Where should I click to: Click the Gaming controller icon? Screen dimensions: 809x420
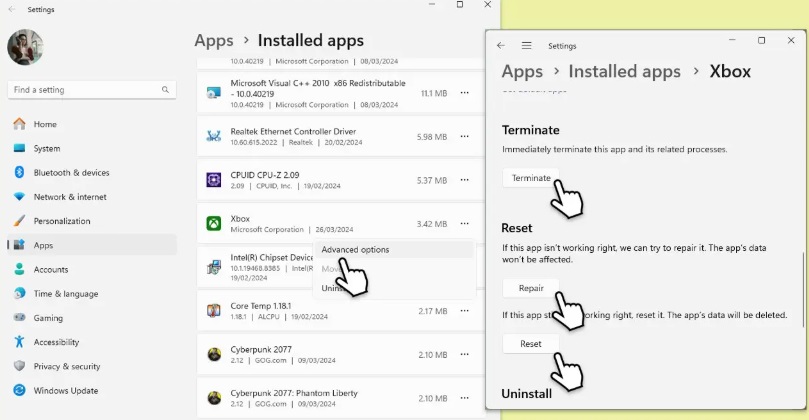click(x=19, y=317)
